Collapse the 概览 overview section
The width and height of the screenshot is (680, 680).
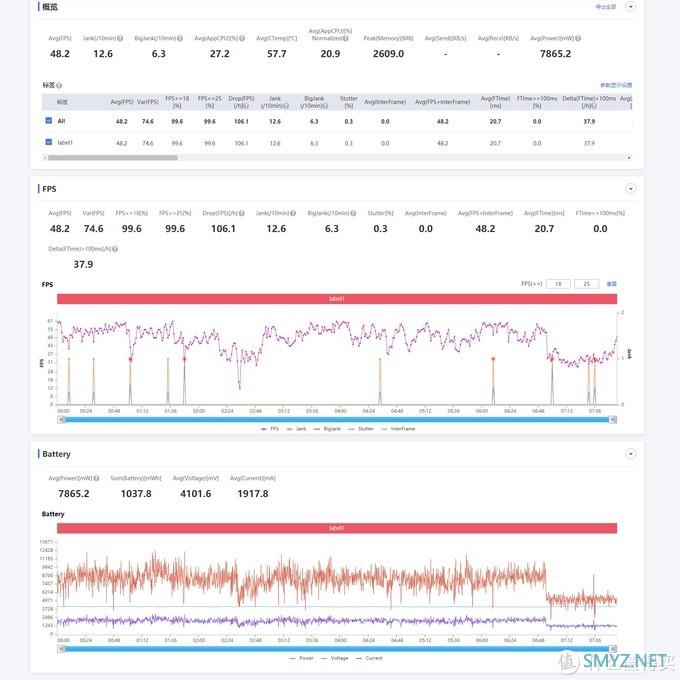[x=631, y=7]
